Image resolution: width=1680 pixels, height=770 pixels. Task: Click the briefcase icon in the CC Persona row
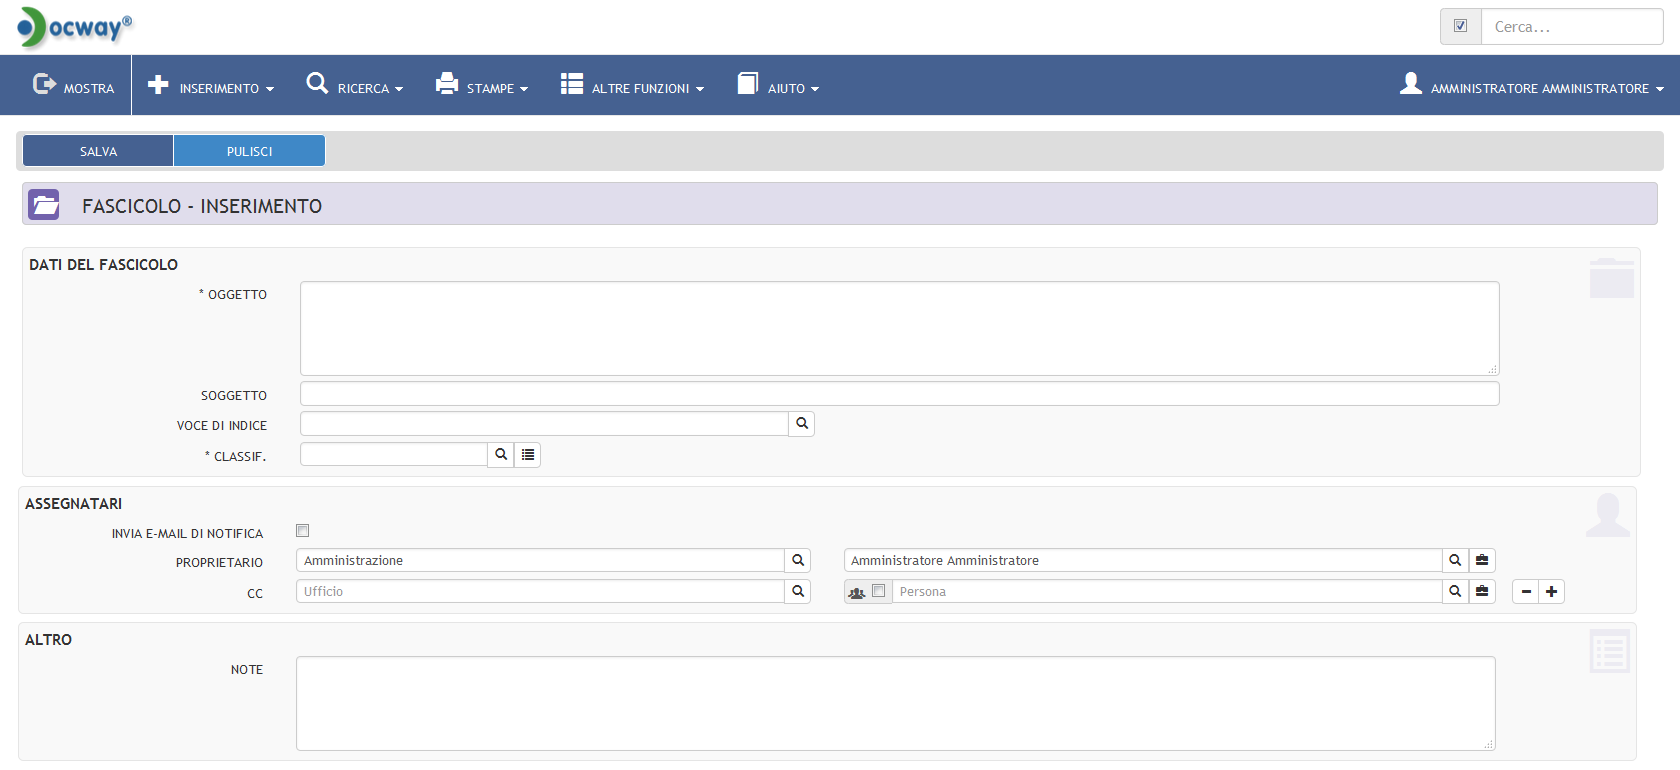click(x=1482, y=592)
